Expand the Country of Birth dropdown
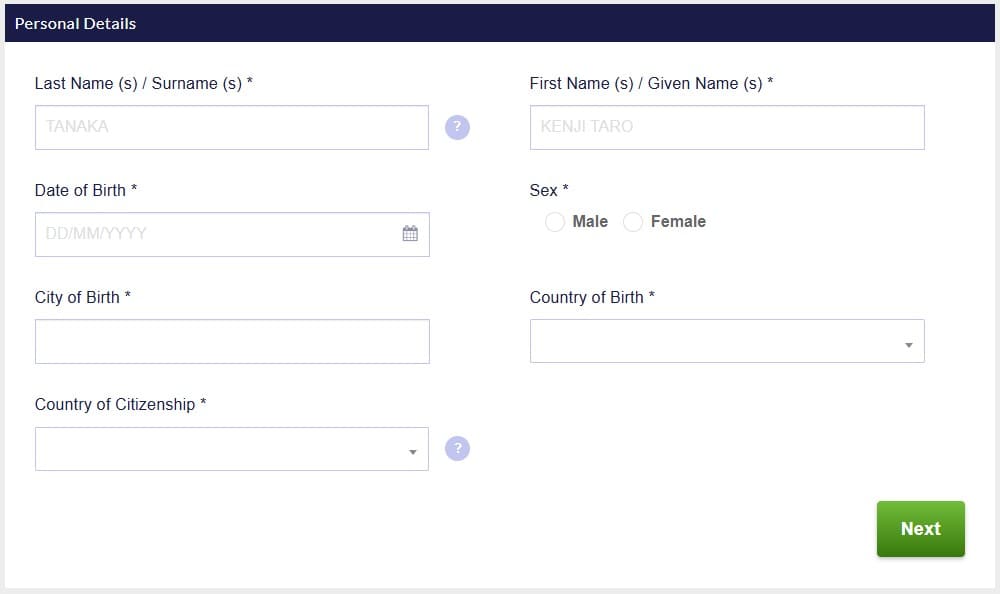The width and height of the screenshot is (1000, 594). pos(727,341)
